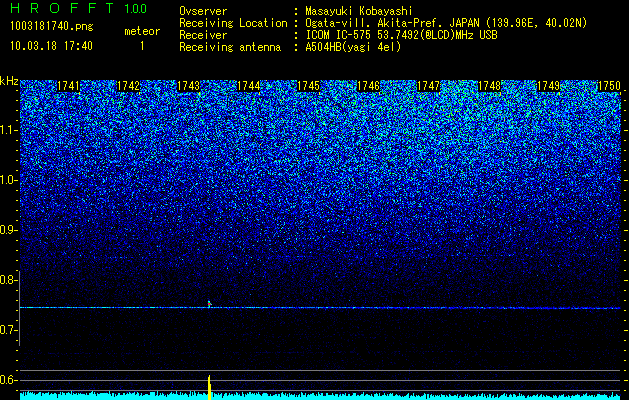Click the 1747 time marker
Viewport: 629px width, 400px height.
[x=429, y=86]
